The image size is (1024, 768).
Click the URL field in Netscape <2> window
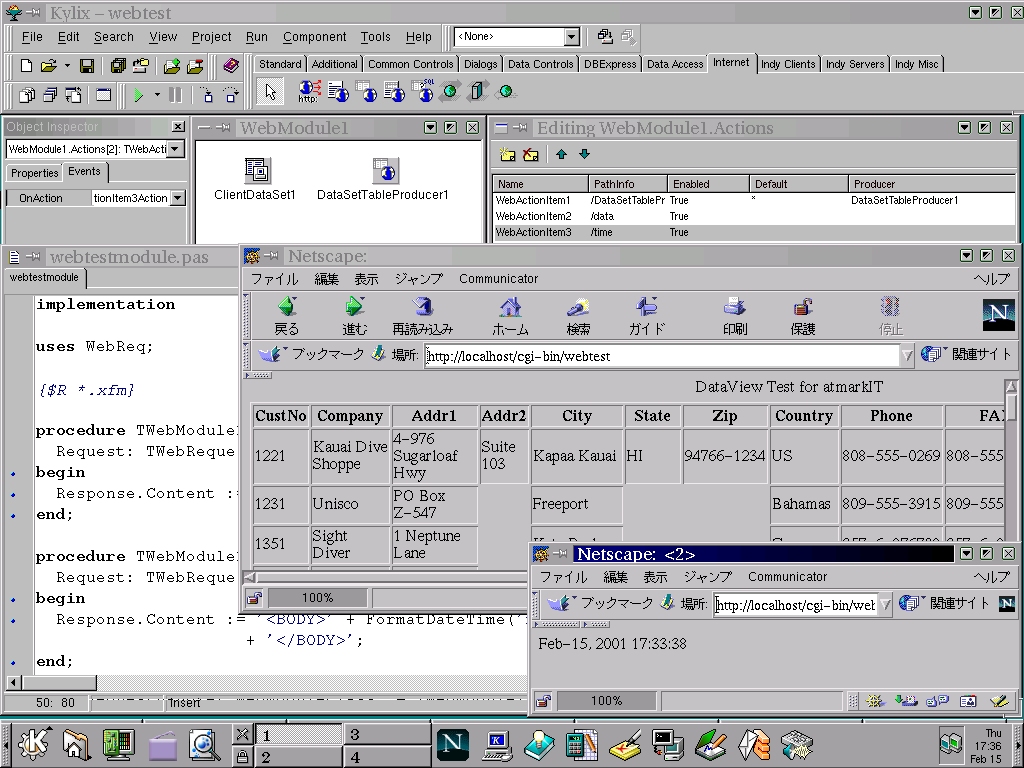pos(796,605)
